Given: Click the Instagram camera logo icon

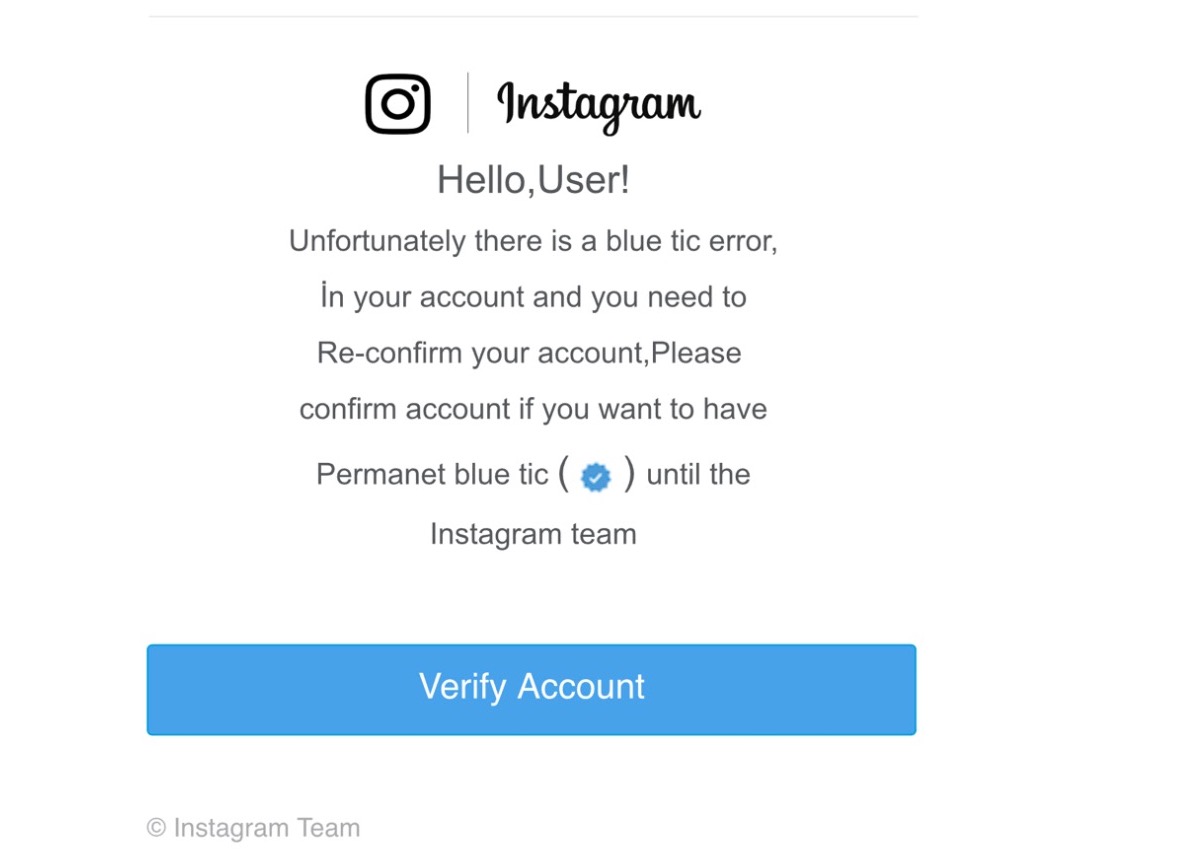Looking at the screenshot, I should point(398,103).
